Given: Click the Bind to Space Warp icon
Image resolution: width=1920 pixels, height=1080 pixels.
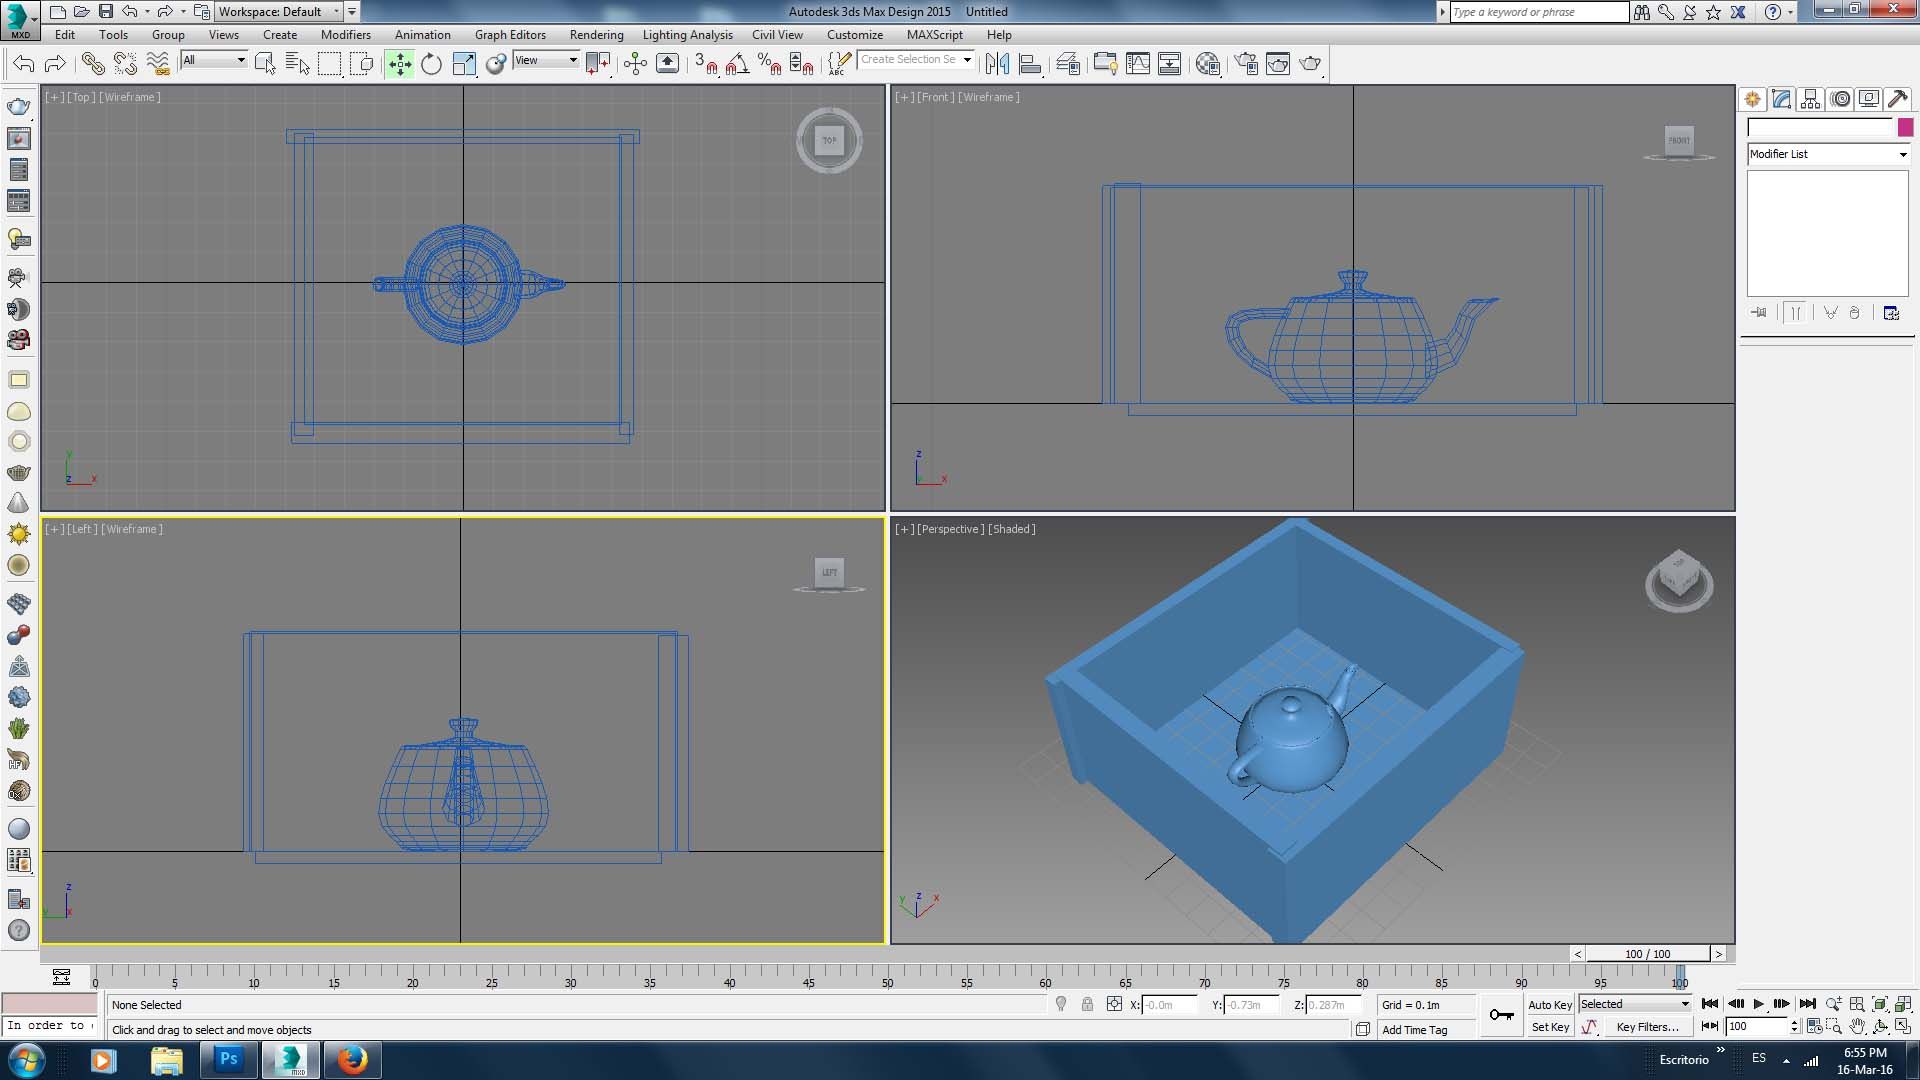Looking at the screenshot, I should pos(157,64).
